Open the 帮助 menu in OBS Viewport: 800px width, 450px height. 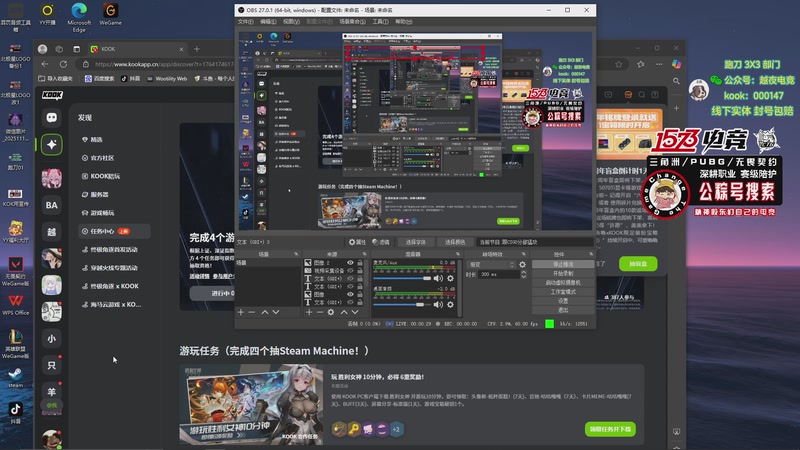coord(404,21)
